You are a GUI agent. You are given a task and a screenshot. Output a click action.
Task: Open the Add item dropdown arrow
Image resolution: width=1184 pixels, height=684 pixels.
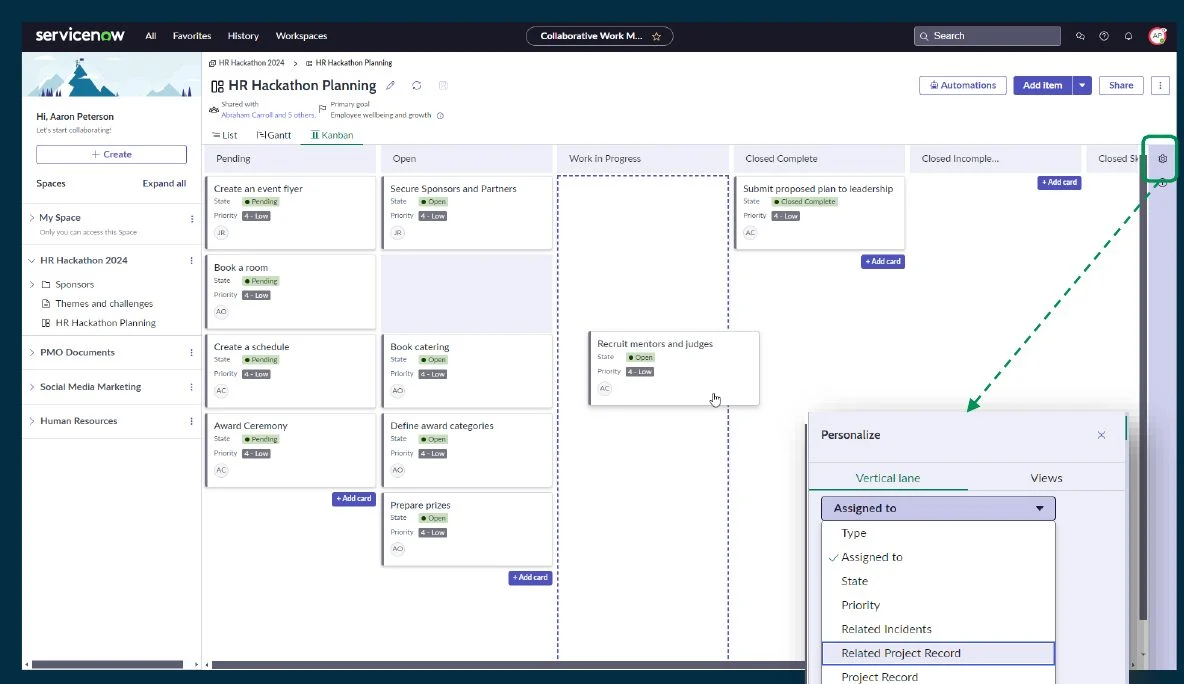click(1082, 85)
